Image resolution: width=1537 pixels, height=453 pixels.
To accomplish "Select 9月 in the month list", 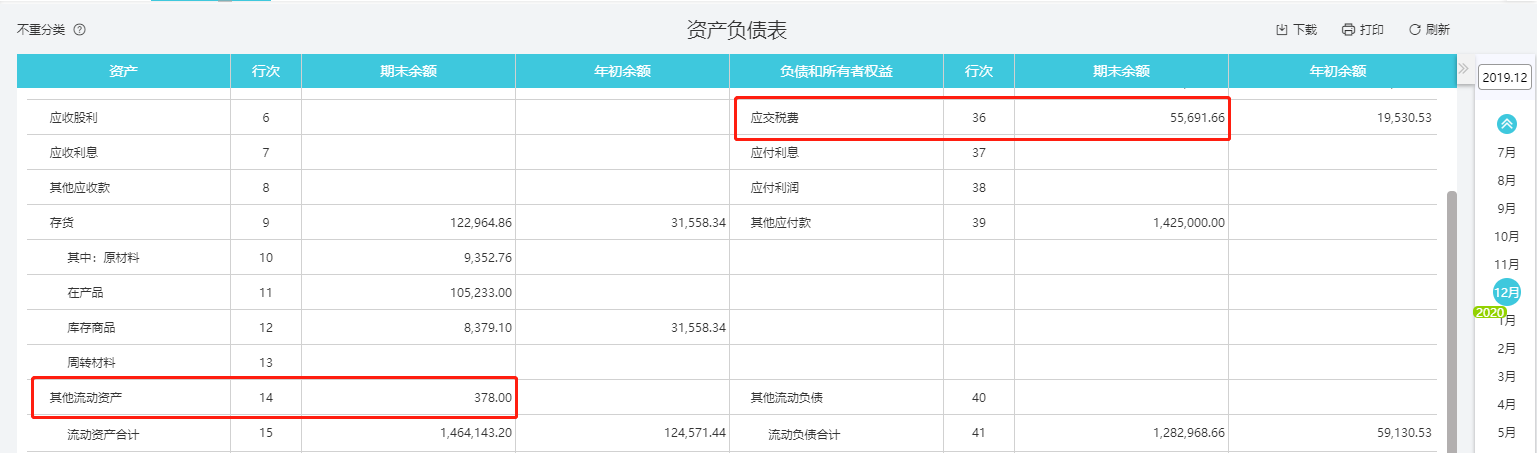I will click(1506, 209).
